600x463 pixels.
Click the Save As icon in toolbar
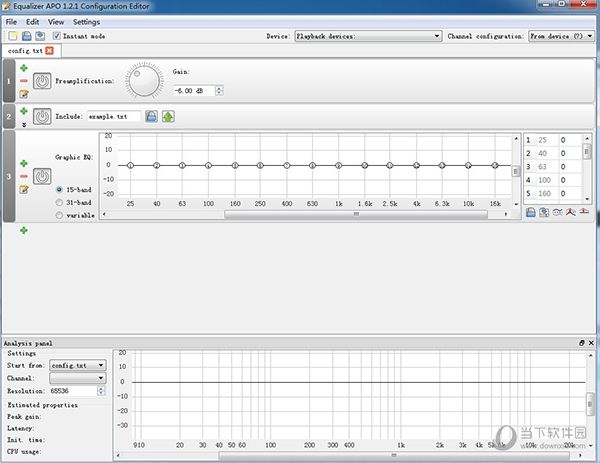pyautogui.click(x=40, y=36)
